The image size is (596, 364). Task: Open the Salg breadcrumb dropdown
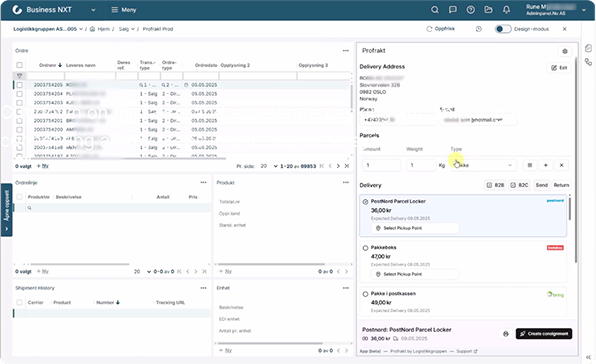pos(127,29)
